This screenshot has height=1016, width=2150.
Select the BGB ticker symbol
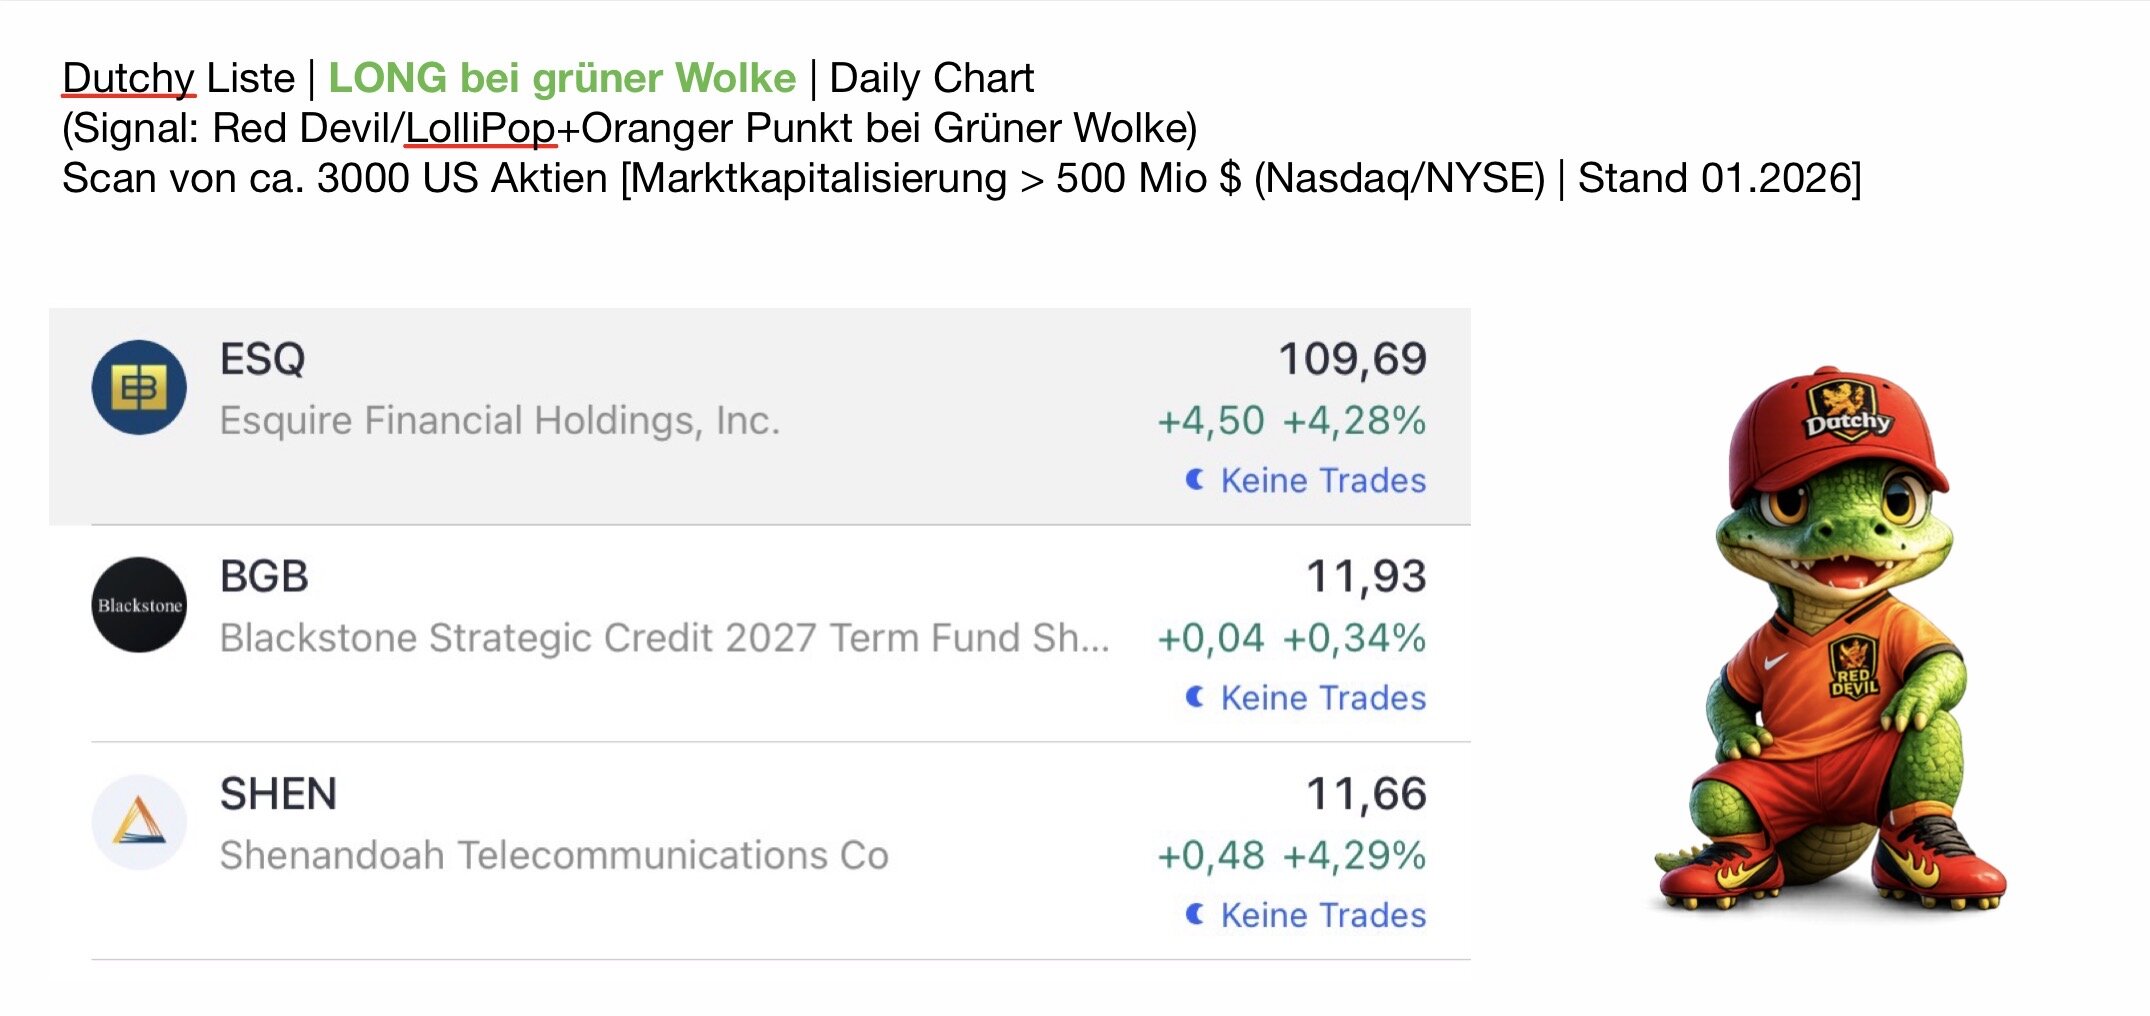[x=264, y=577]
